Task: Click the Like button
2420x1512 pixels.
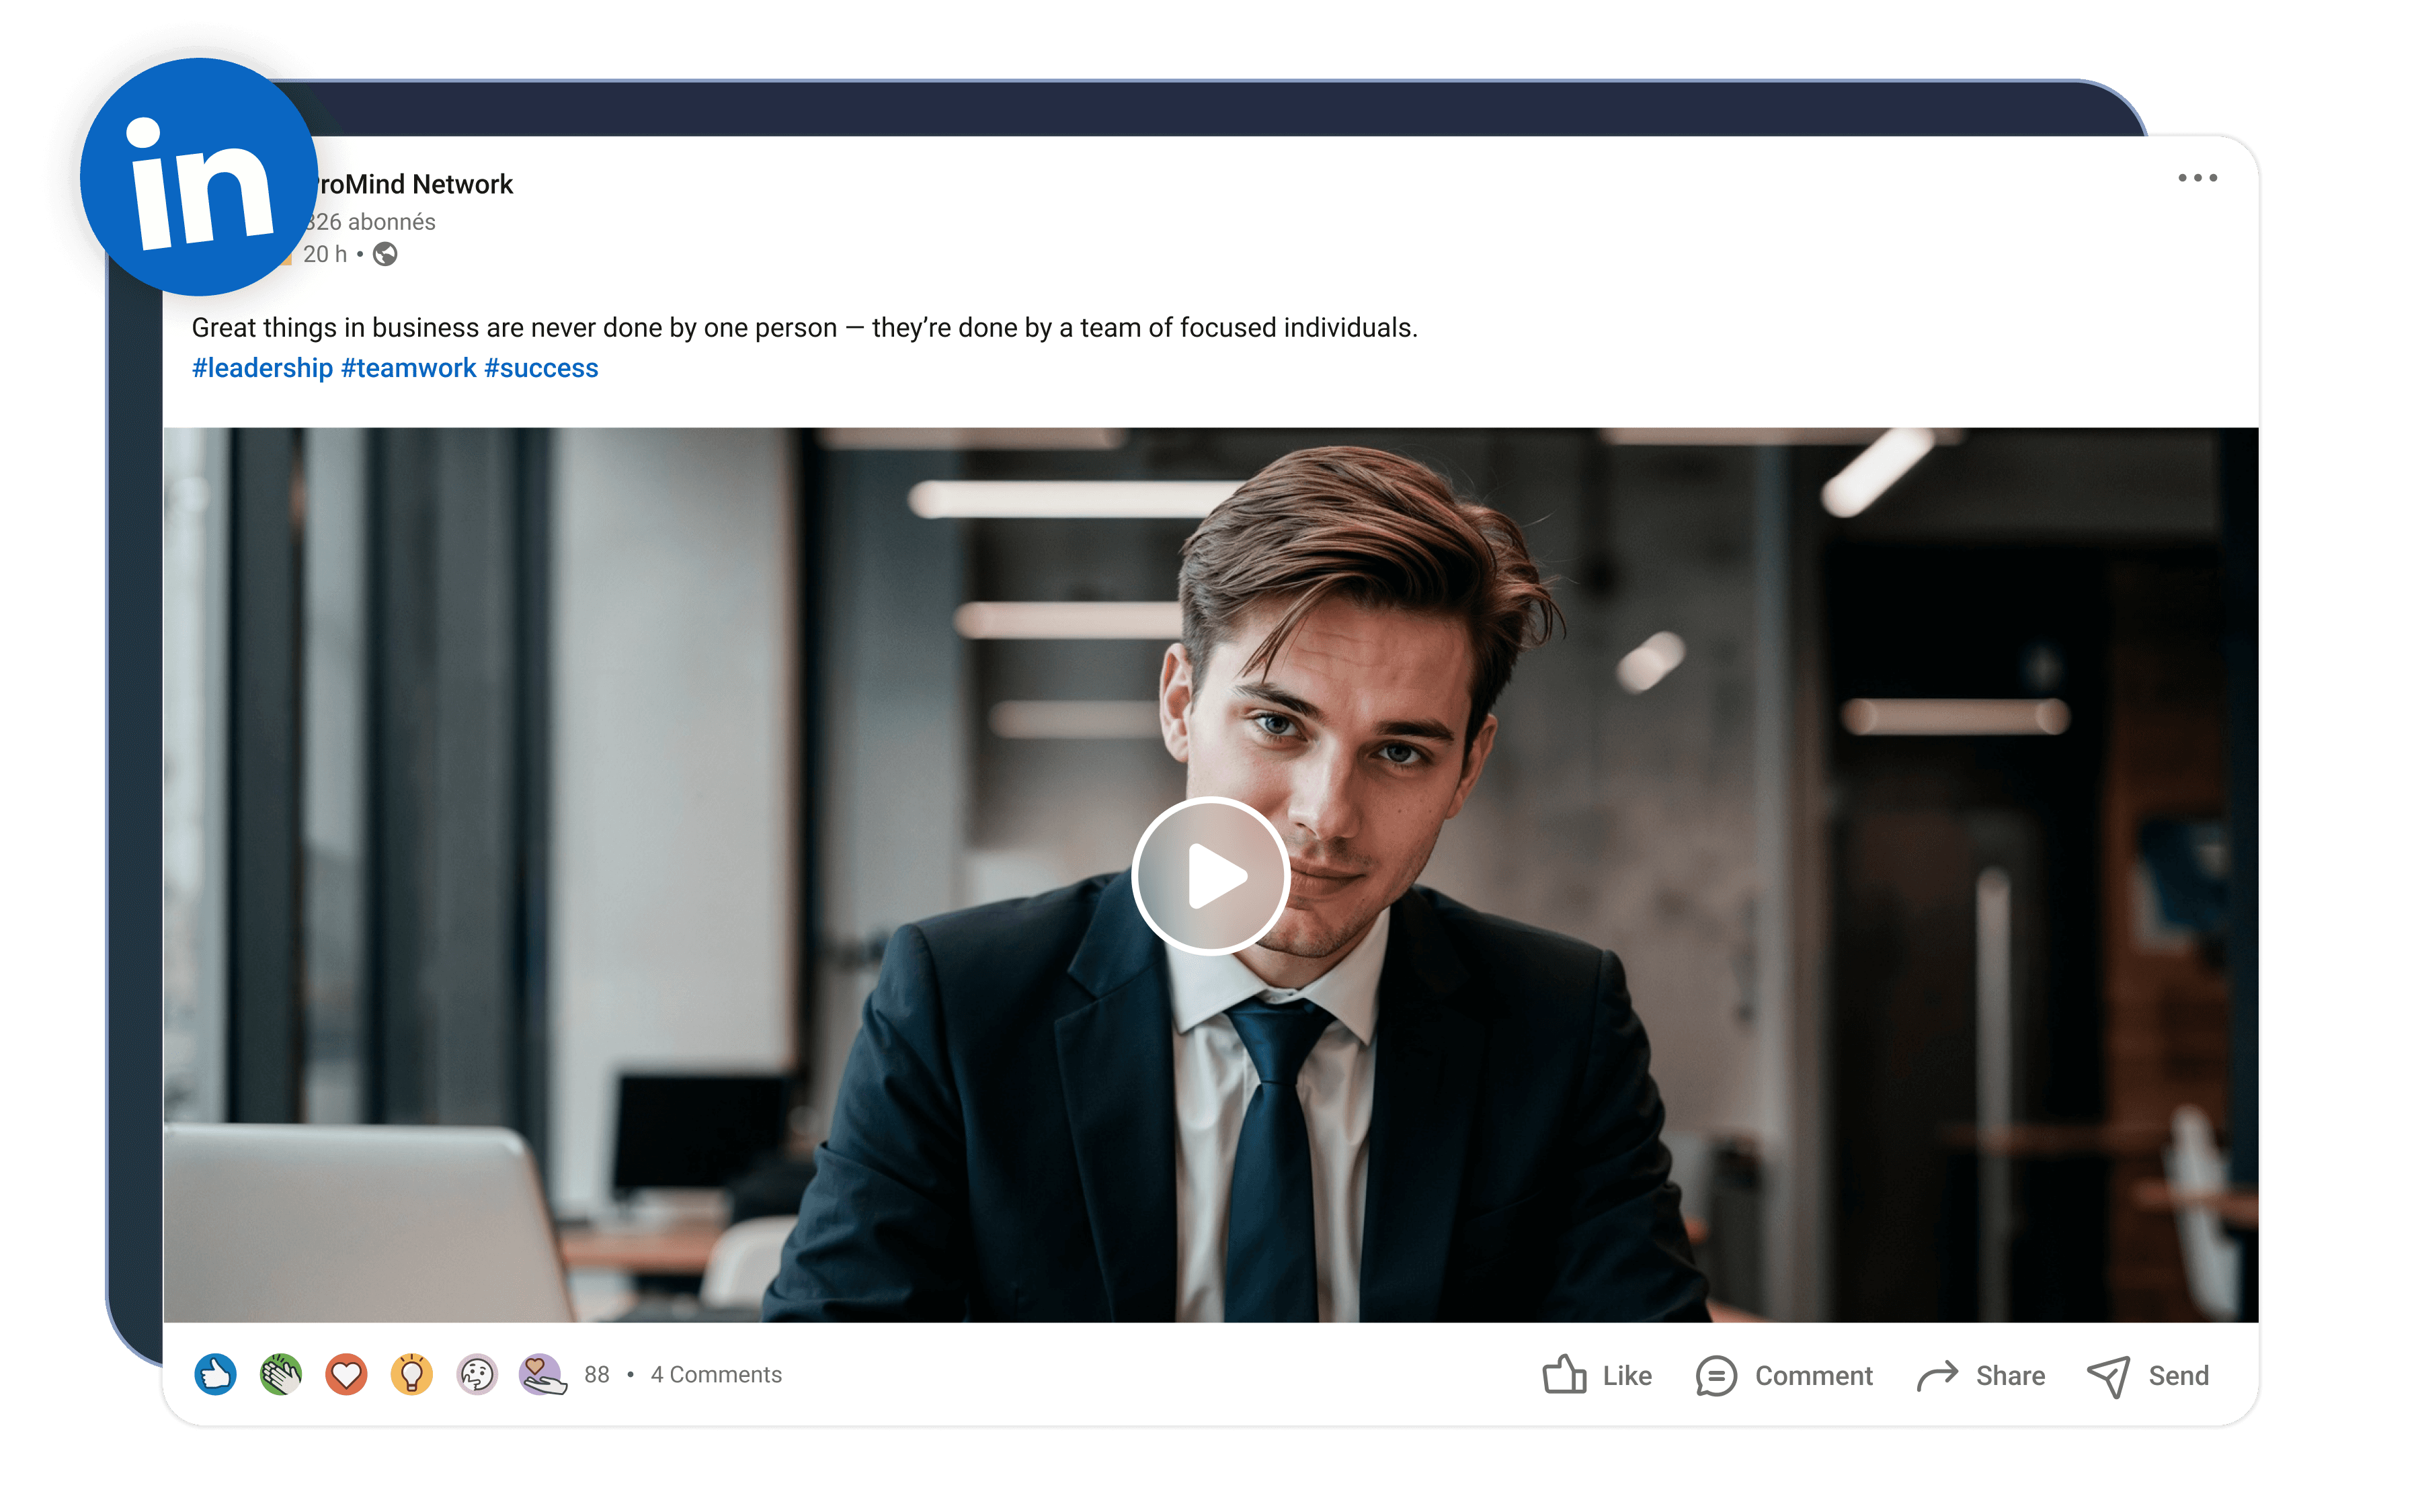Action: (x=1597, y=1375)
